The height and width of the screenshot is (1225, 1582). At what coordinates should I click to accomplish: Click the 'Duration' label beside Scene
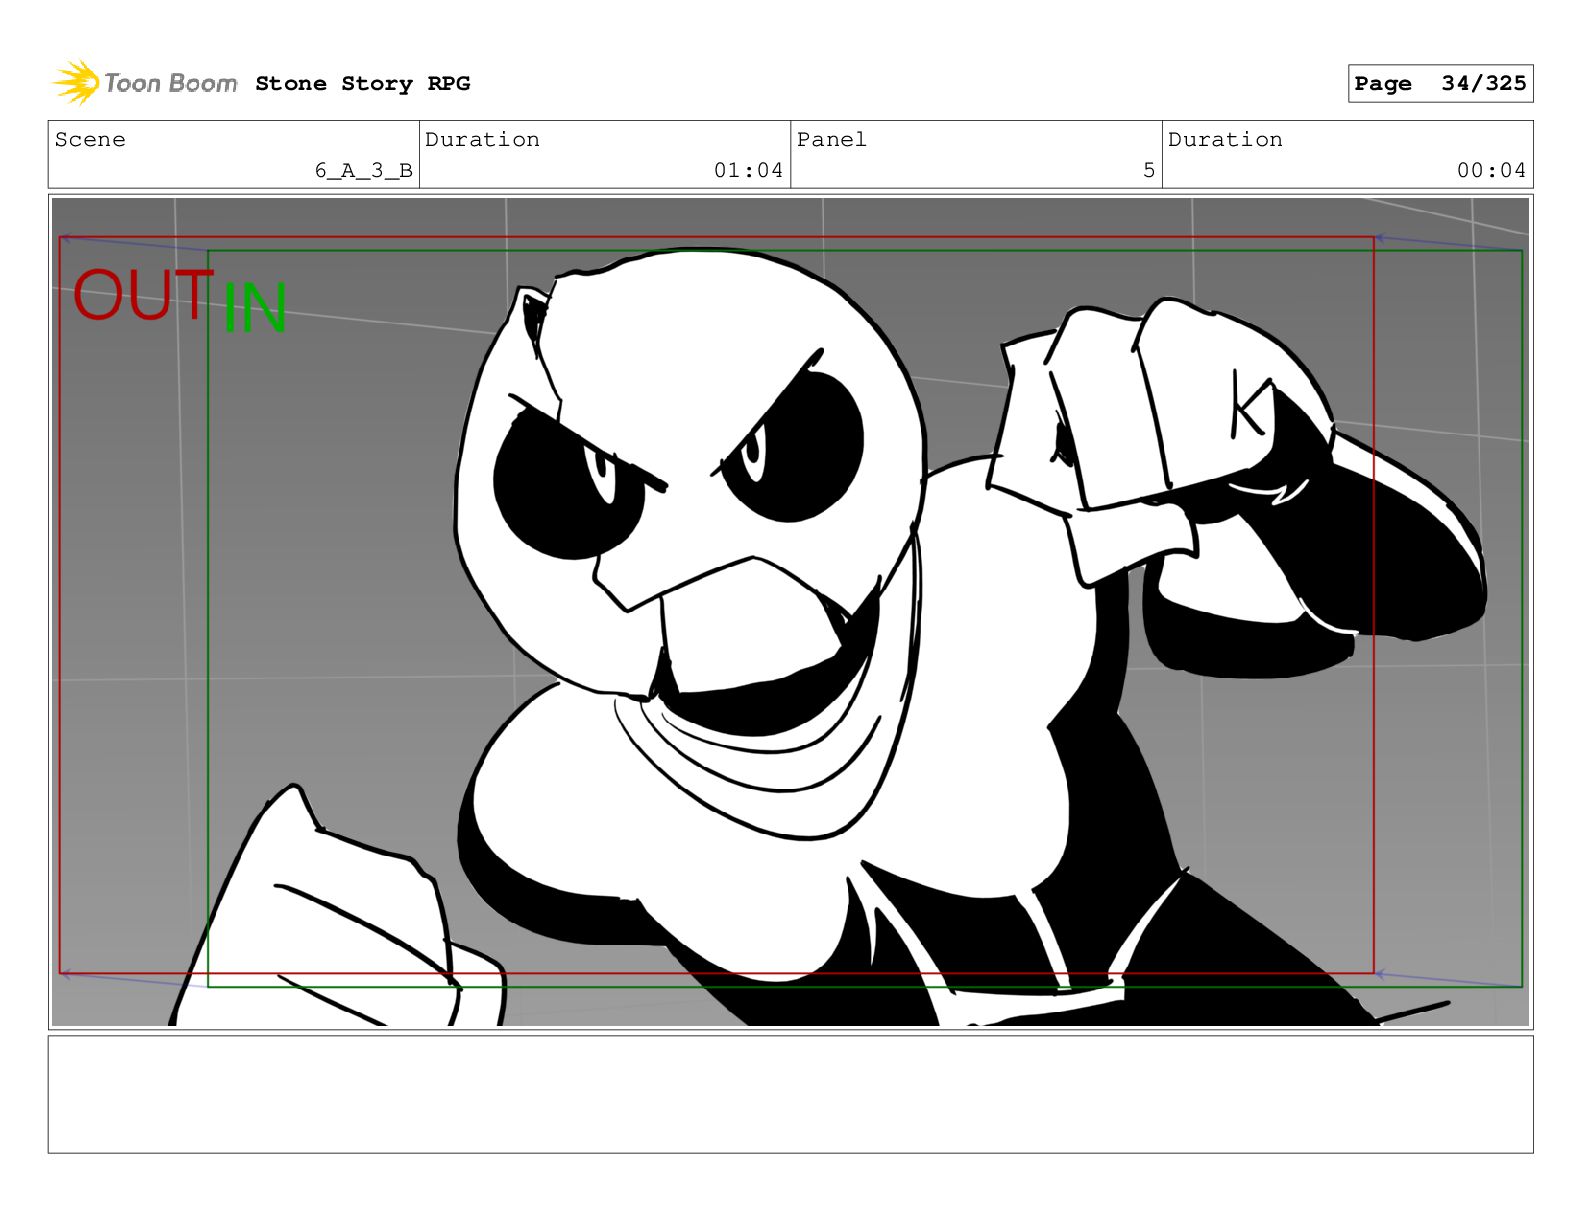click(x=482, y=140)
